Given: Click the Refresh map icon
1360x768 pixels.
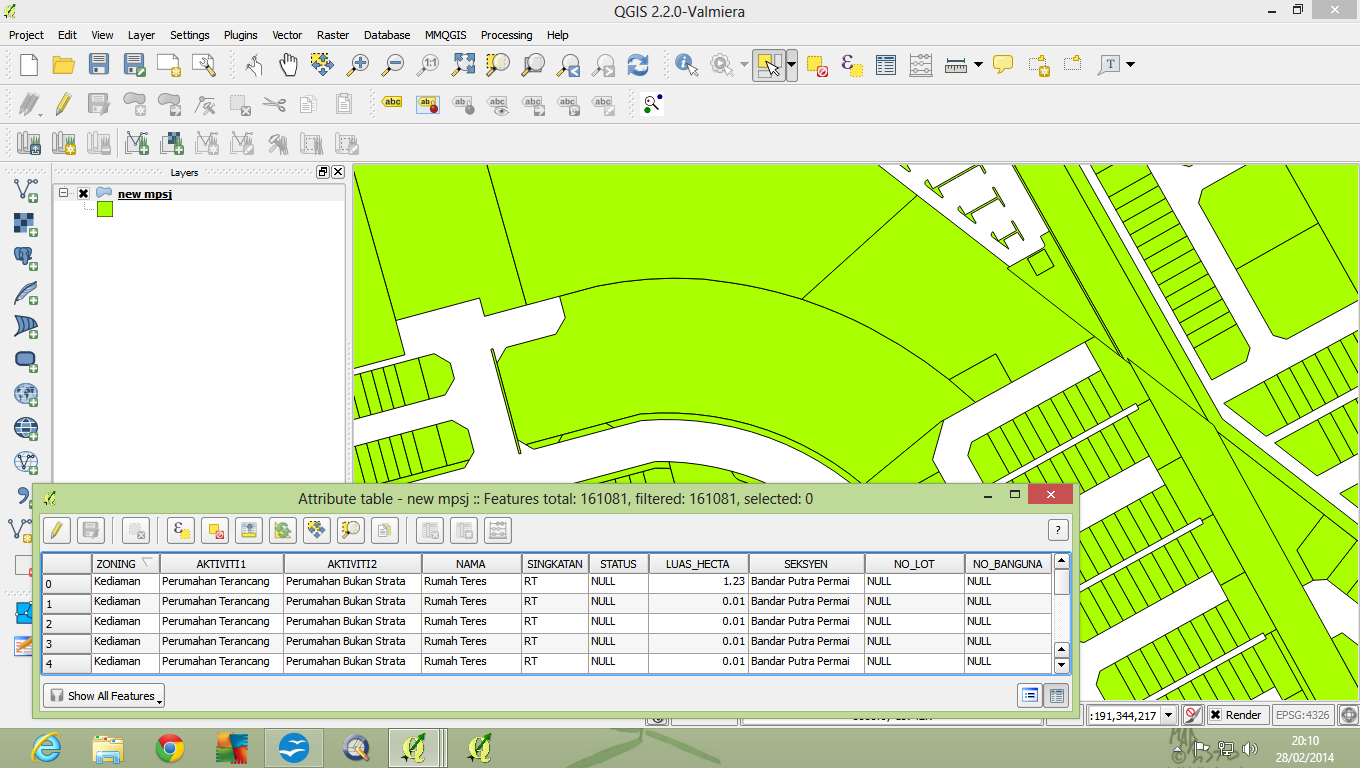Looking at the screenshot, I should point(638,65).
